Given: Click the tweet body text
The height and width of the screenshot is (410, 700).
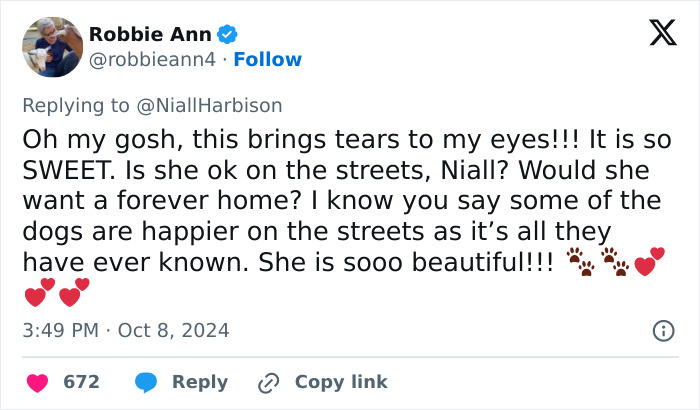Looking at the screenshot, I should [340, 200].
